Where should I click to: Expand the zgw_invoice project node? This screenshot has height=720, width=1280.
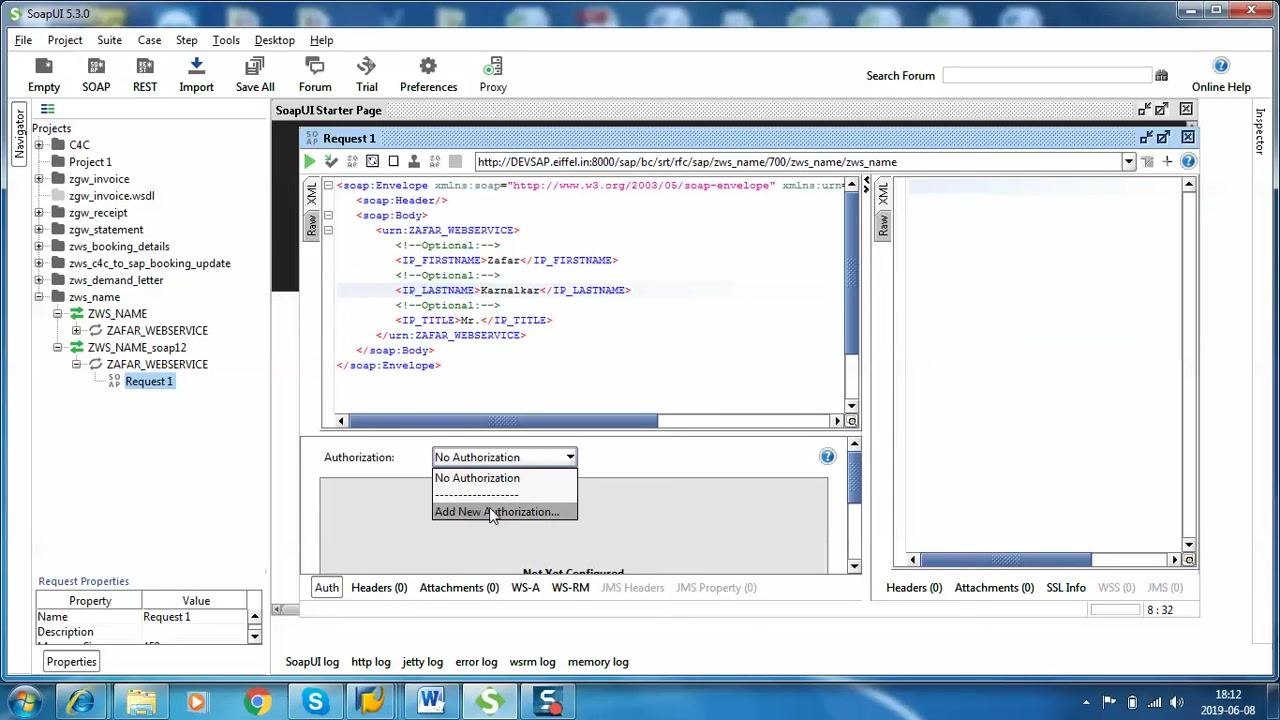click(39, 179)
